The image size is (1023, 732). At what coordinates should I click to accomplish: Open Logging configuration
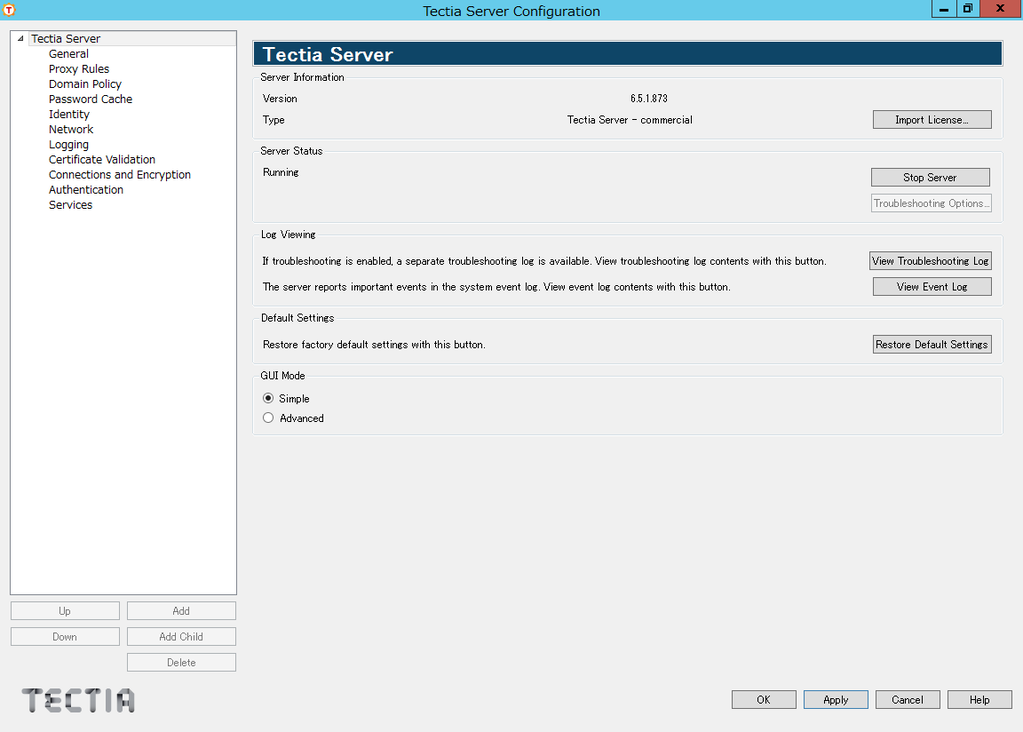69,144
